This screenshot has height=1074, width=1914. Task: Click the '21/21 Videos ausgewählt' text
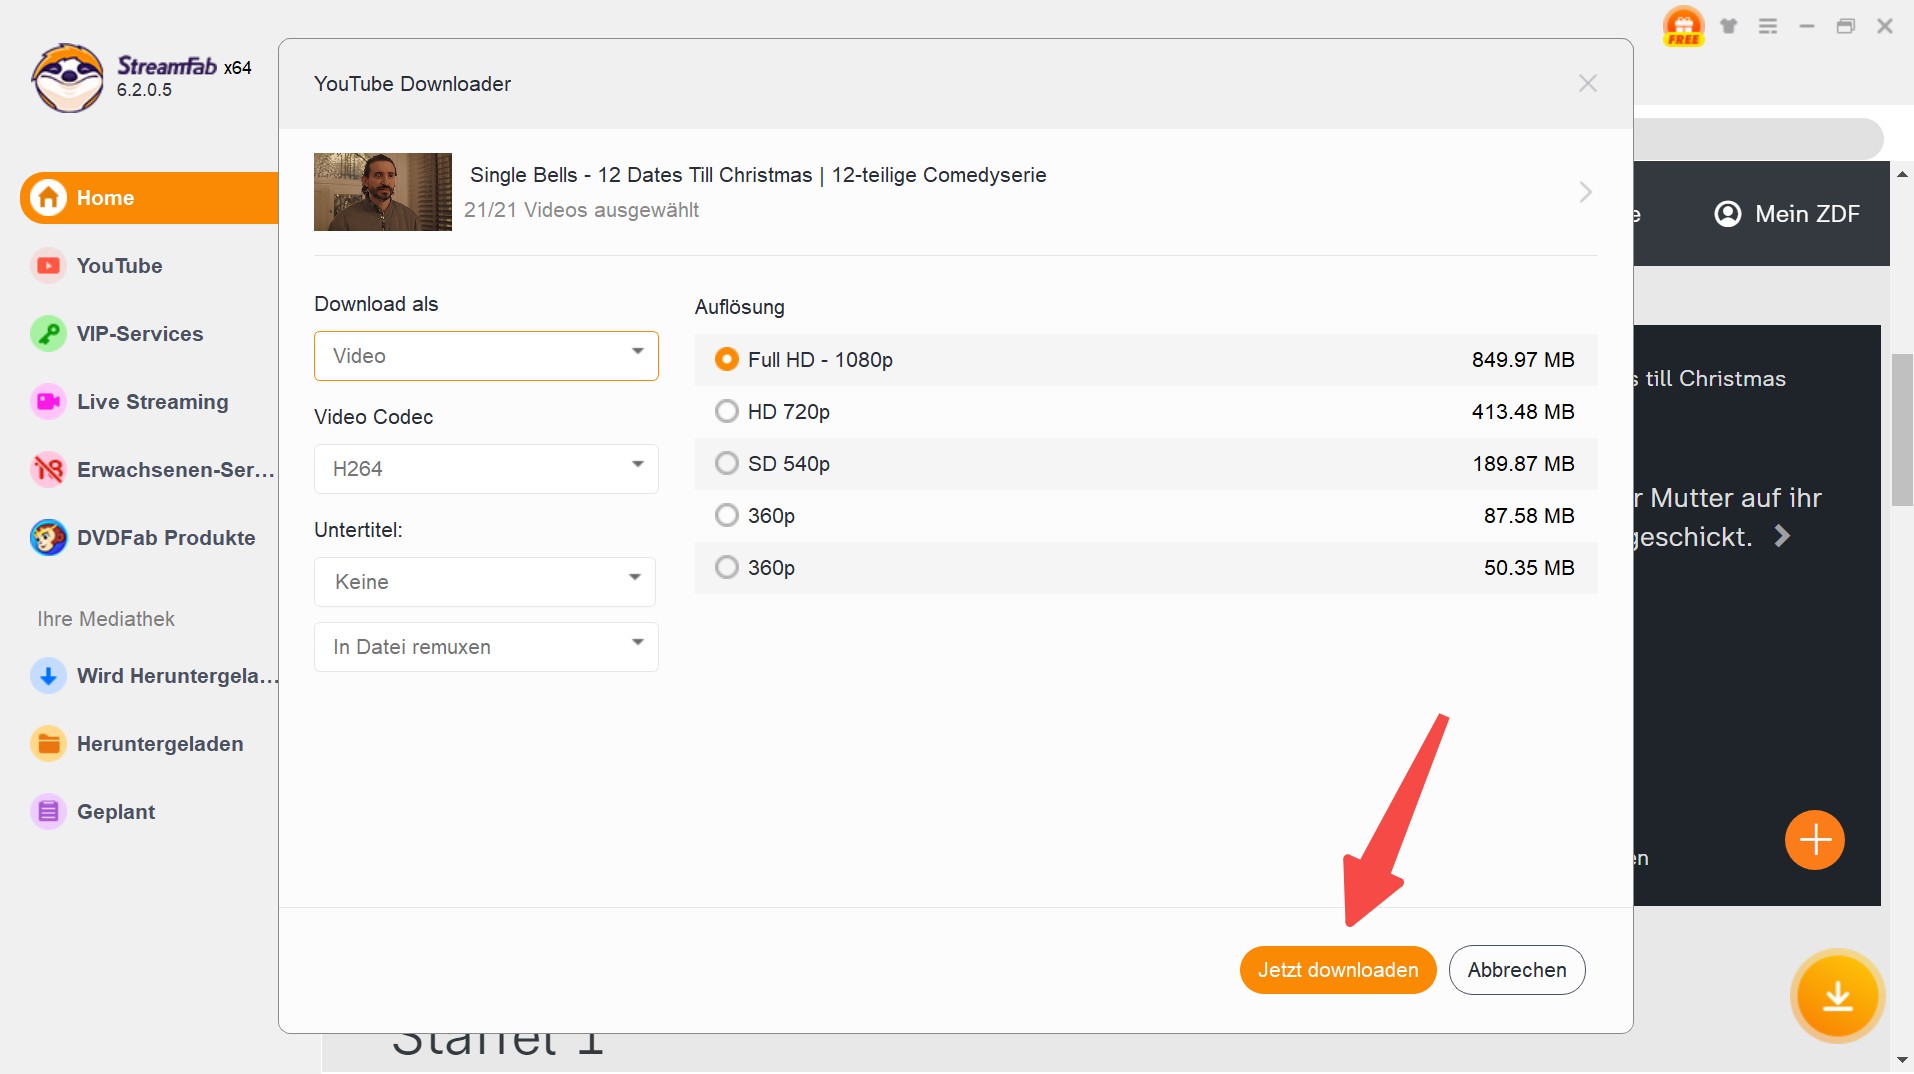(x=581, y=210)
